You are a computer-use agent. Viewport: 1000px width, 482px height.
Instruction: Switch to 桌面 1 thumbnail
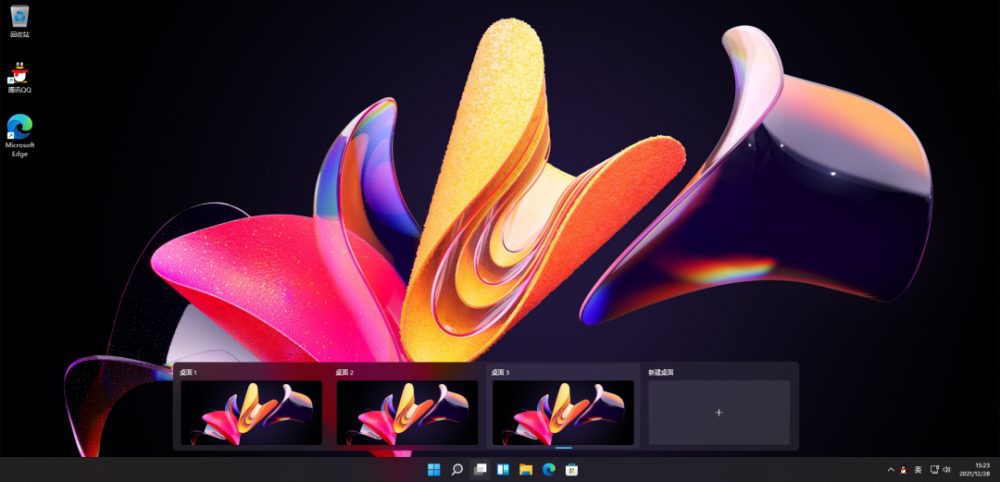tap(251, 412)
